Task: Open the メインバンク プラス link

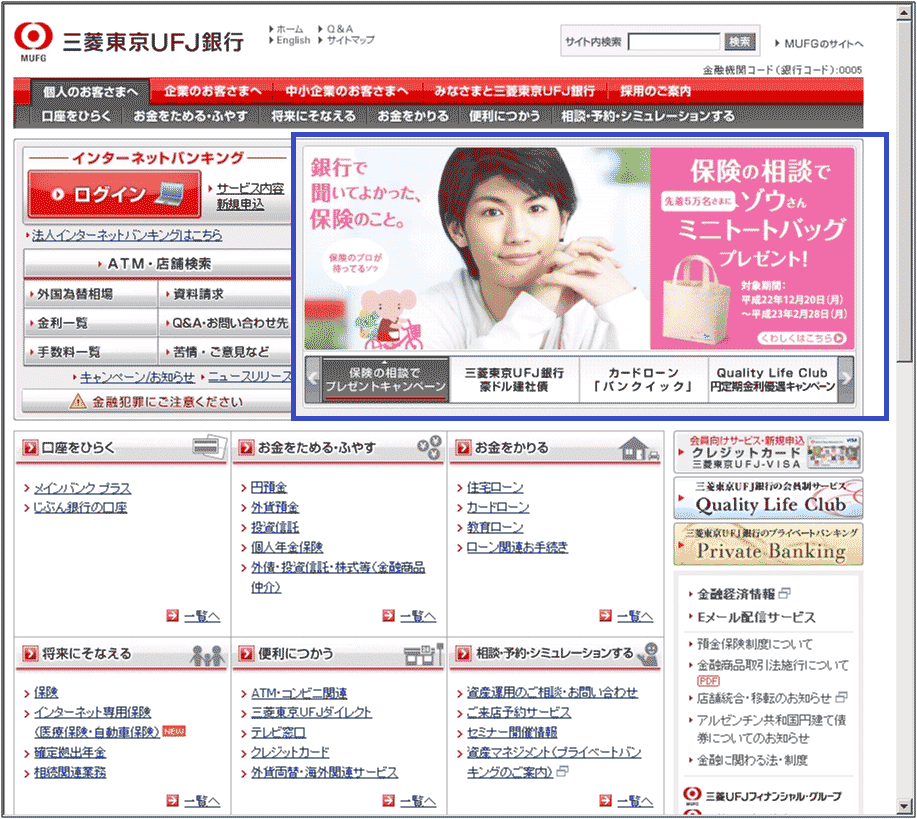Action: coord(82,488)
